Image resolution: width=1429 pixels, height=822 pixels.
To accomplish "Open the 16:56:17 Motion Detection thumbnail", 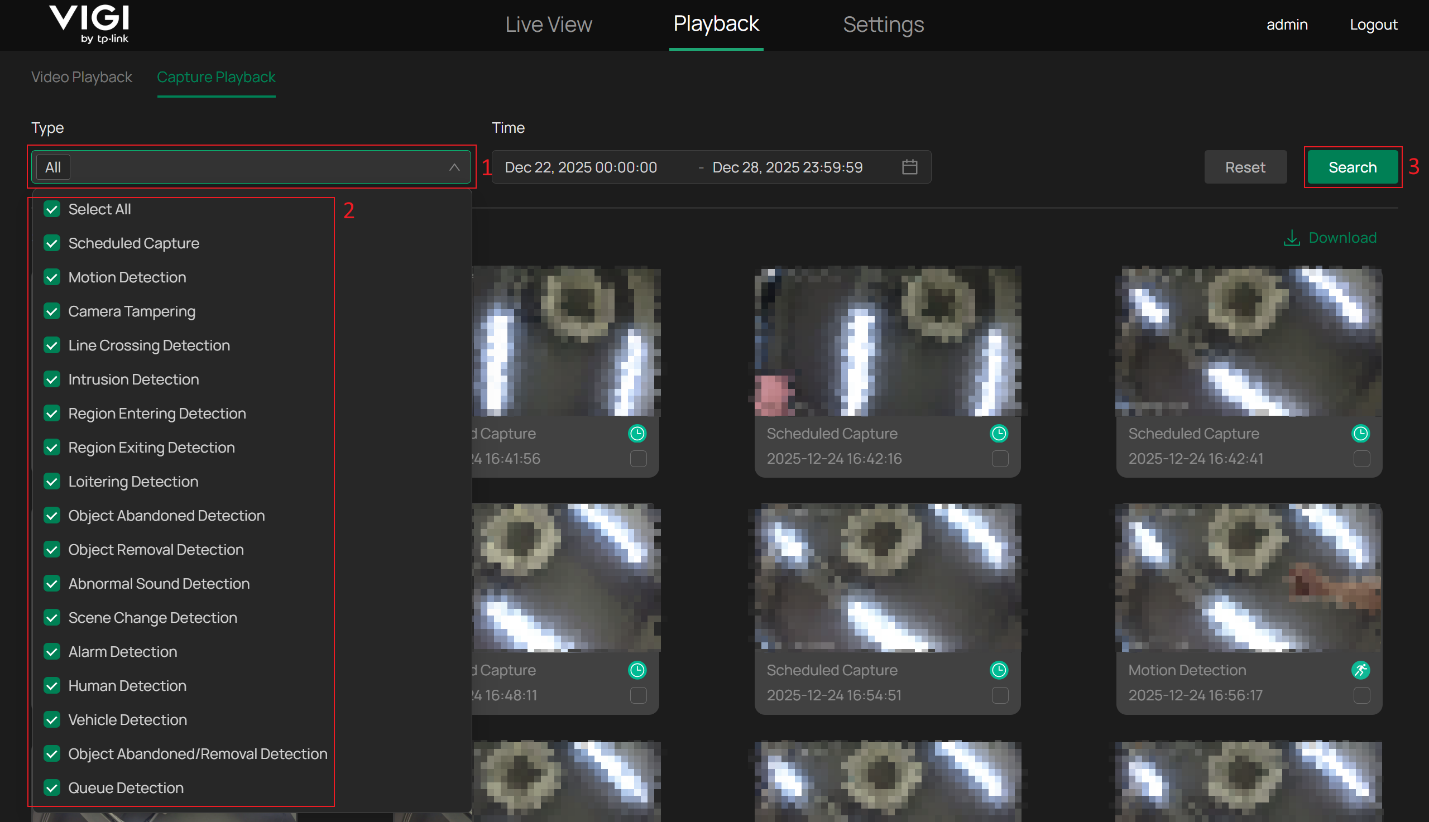I will point(1249,577).
